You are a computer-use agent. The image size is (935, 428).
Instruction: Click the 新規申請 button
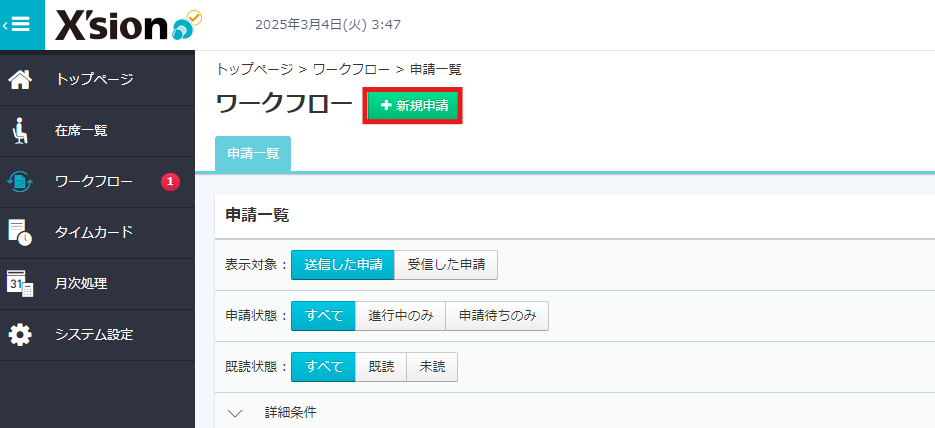413,105
